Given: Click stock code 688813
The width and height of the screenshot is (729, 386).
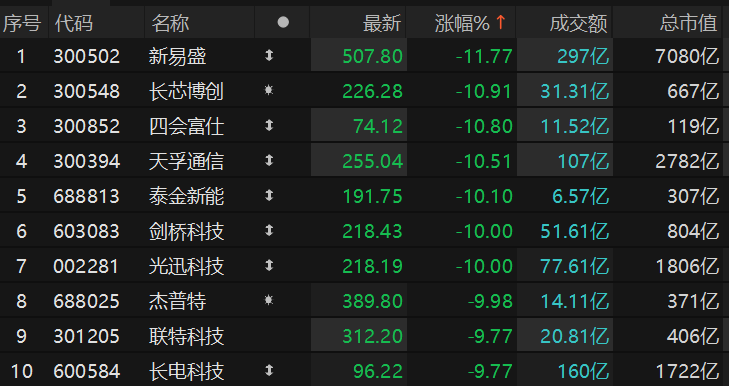Looking at the screenshot, I should [86, 196].
